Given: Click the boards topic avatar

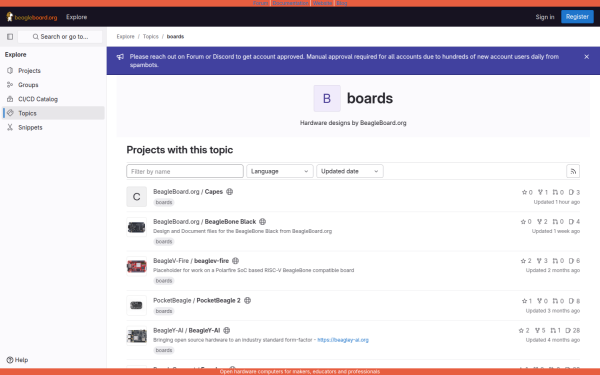Looking at the screenshot, I should (327, 98).
